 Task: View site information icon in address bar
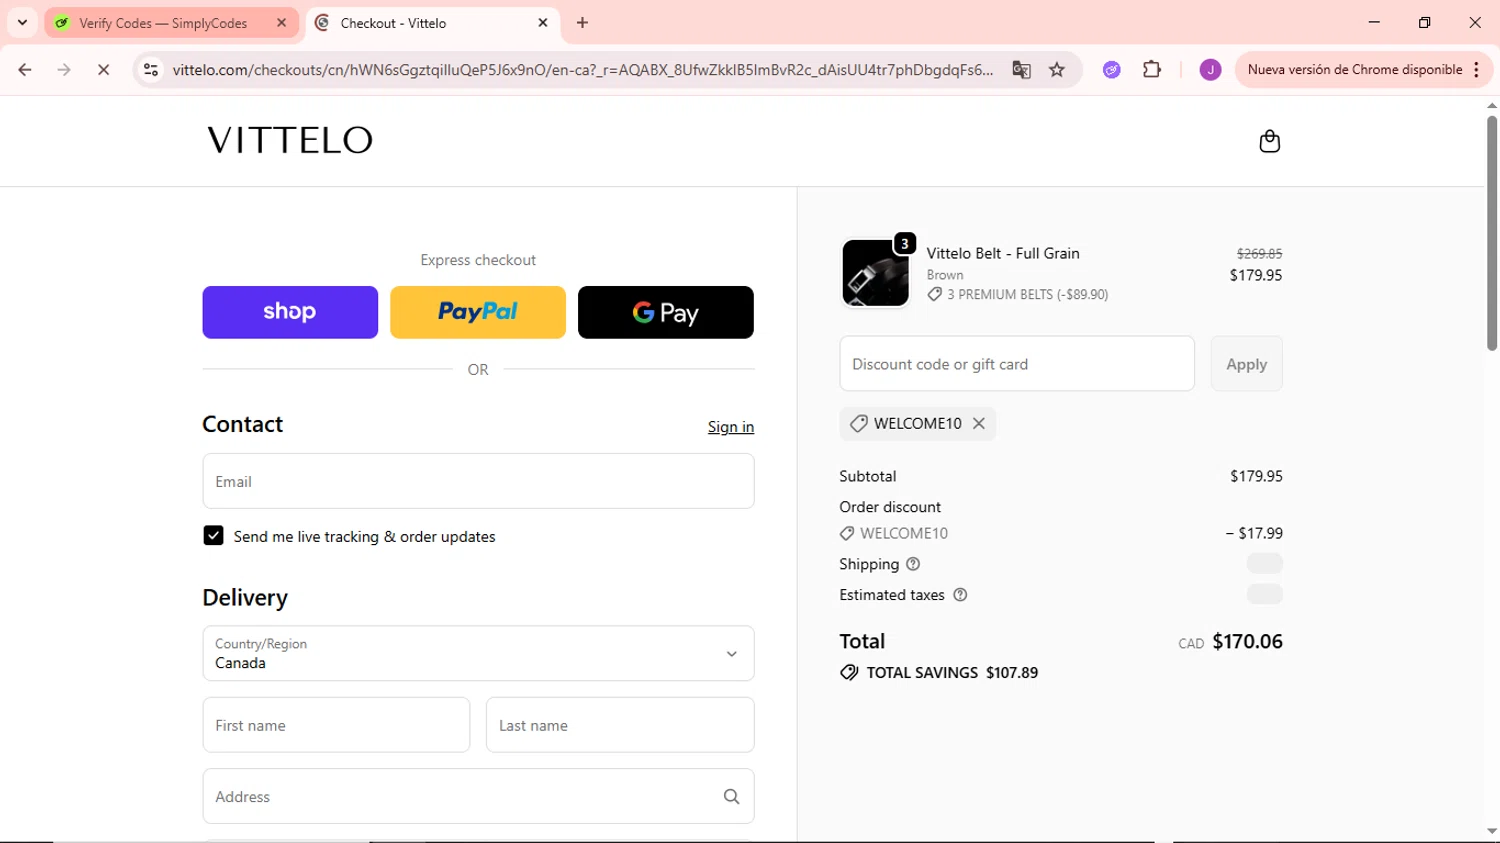151,70
